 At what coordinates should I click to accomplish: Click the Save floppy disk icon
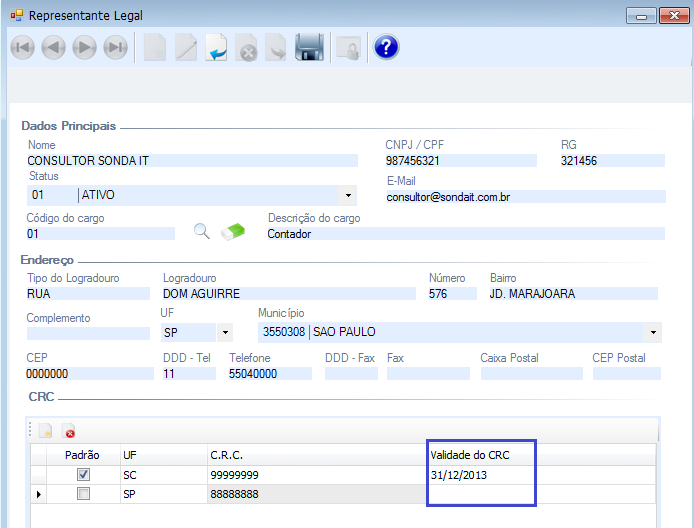click(309, 47)
